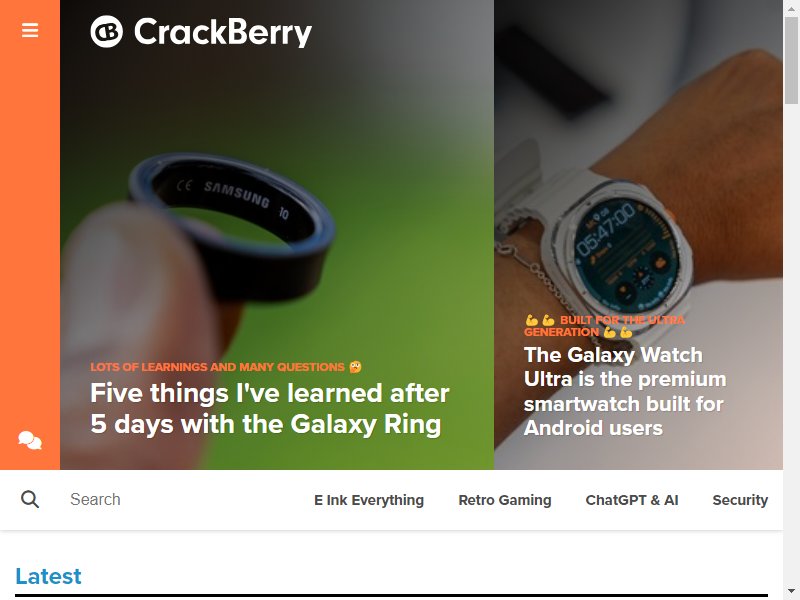Select the Security nav item
800x600 pixels.
pos(740,500)
